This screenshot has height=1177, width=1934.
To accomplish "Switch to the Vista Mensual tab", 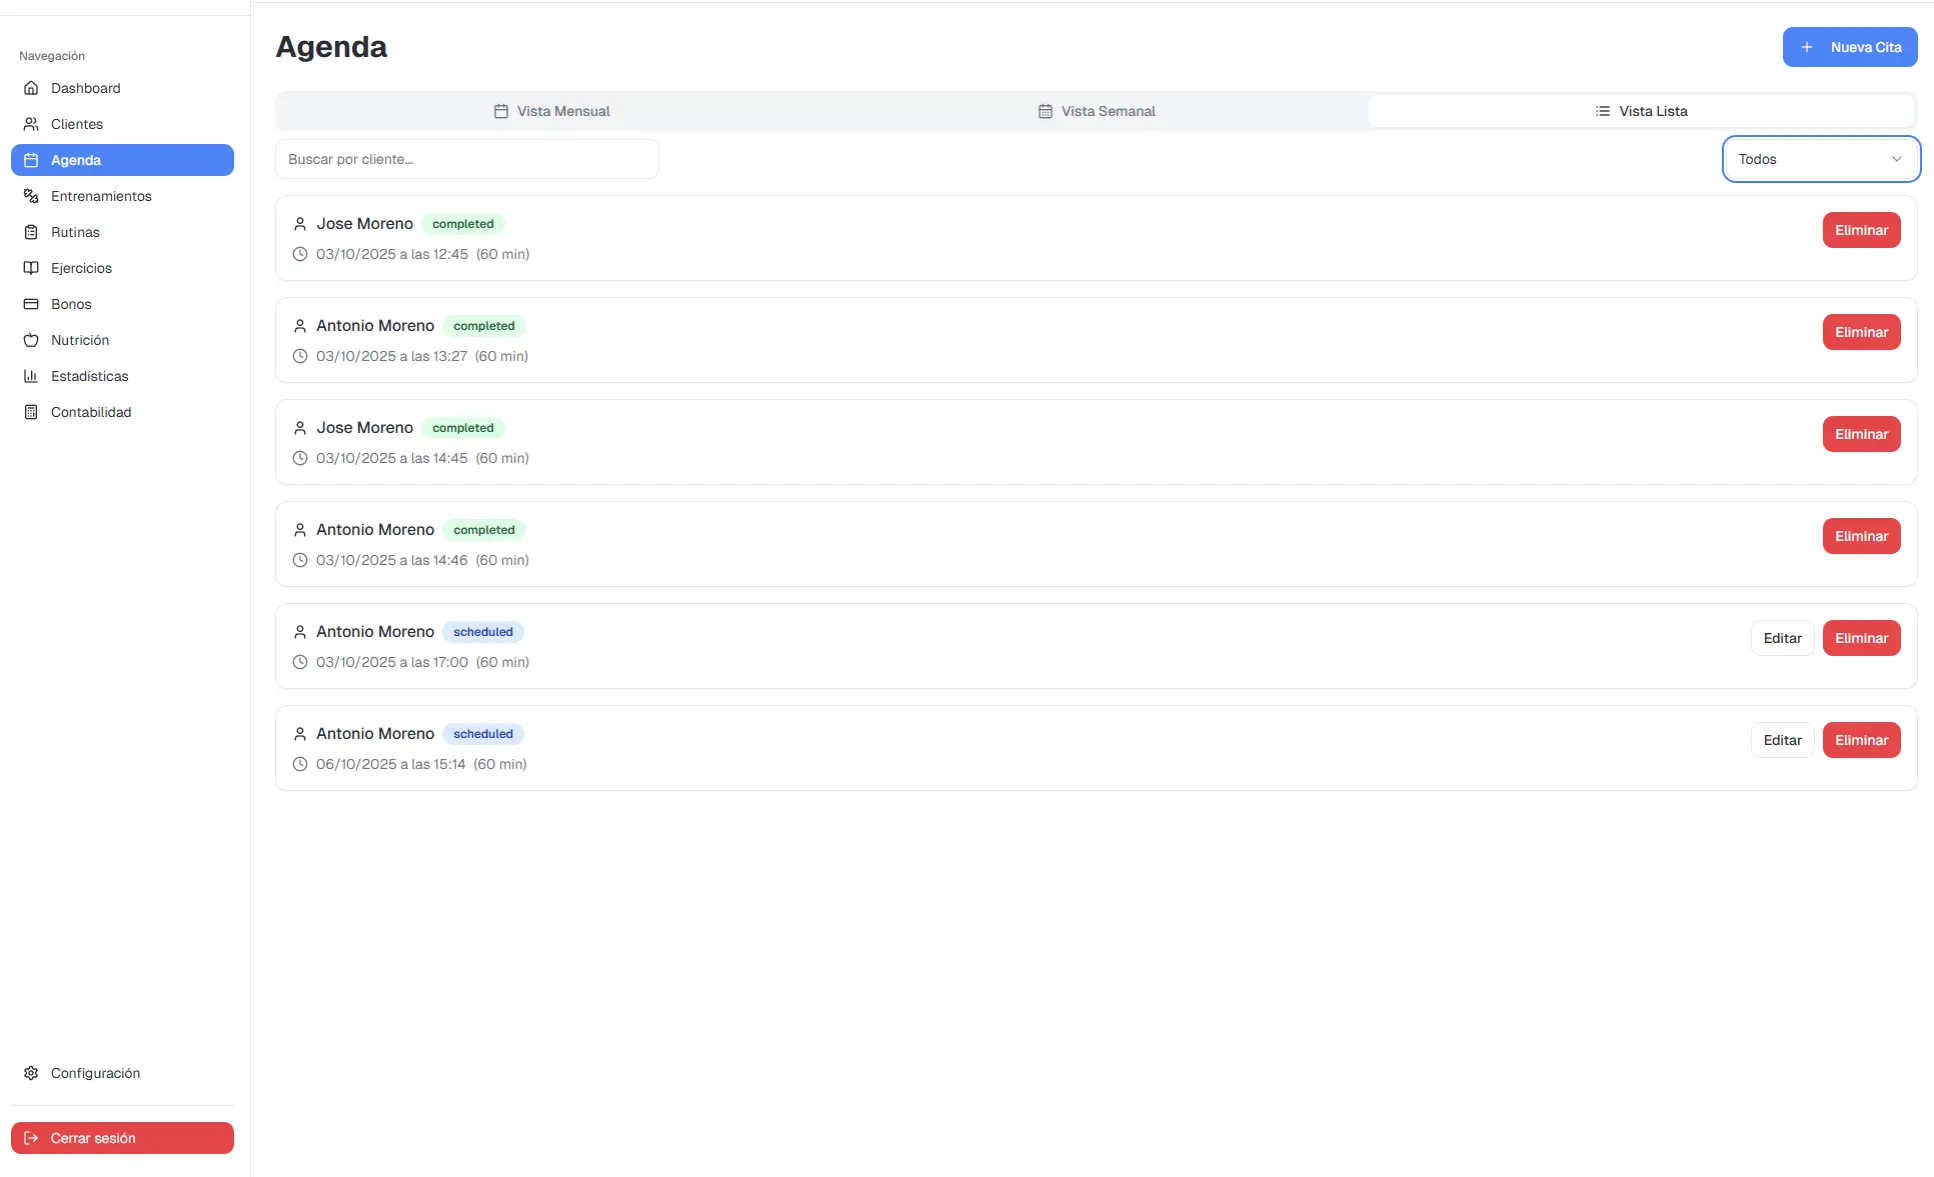I will (551, 111).
